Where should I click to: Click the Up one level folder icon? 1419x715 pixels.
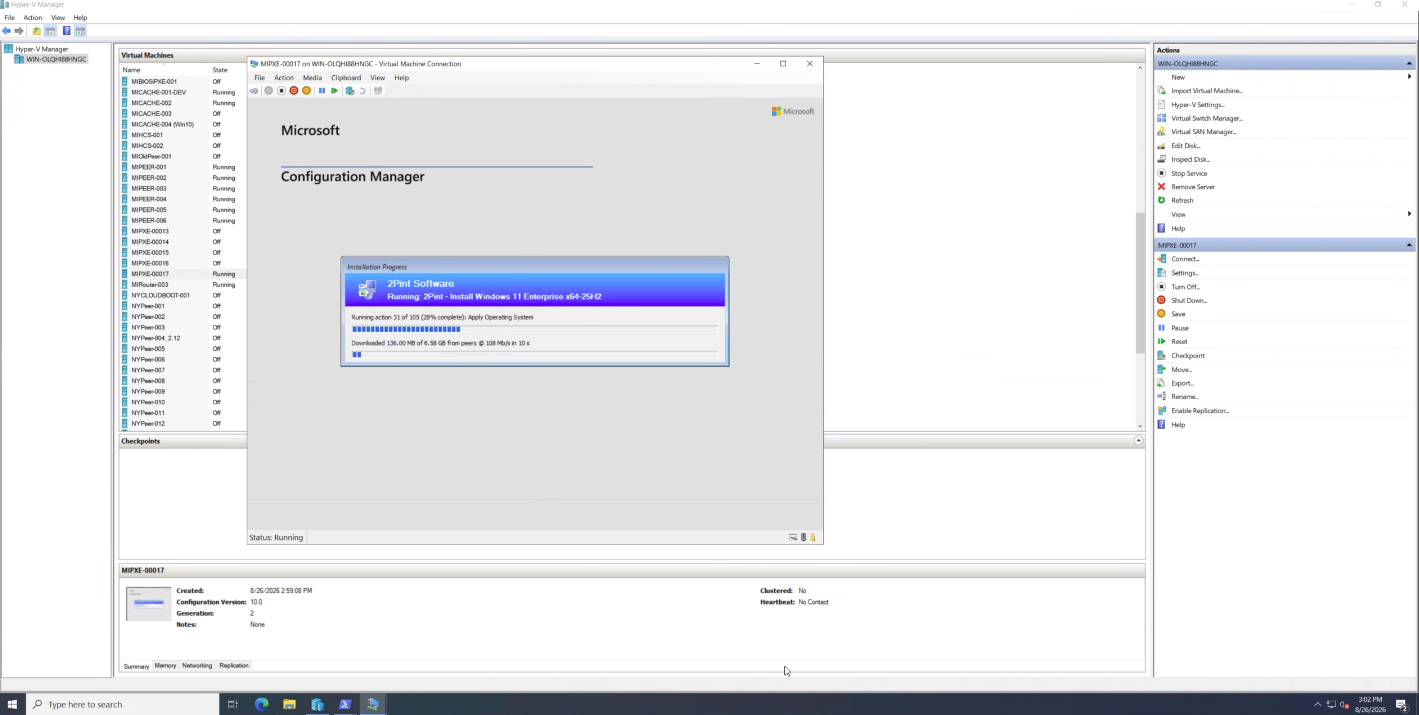(37, 31)
